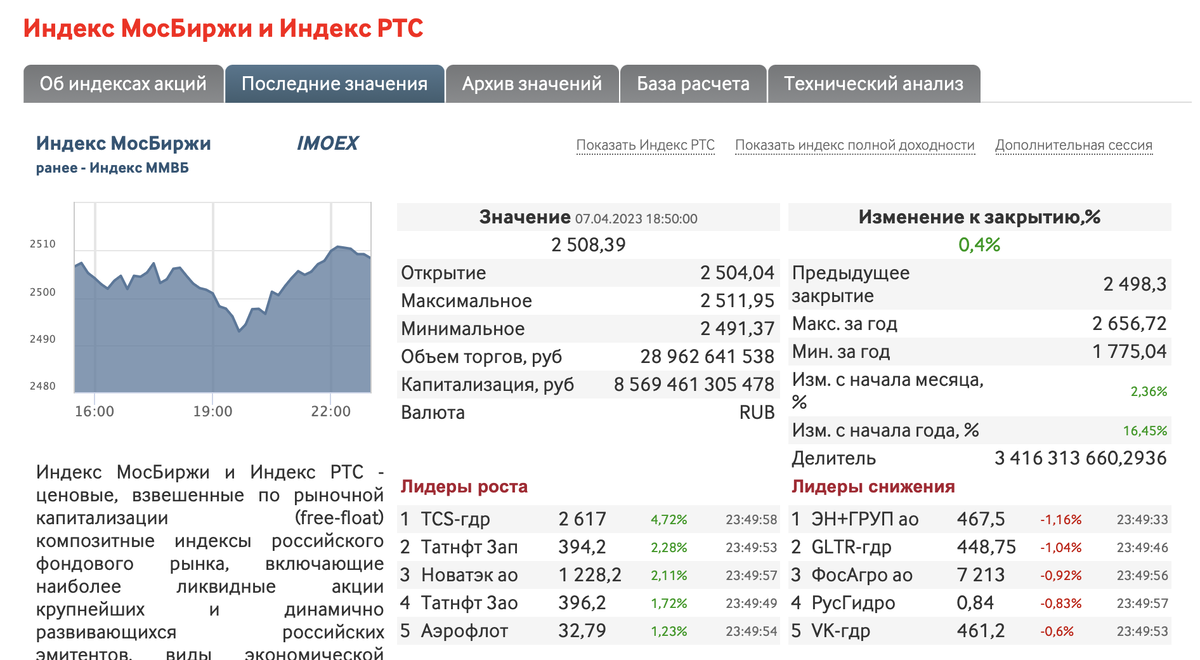Click the 19:00 chart time label
The image size is (1200, 660).
213,411
